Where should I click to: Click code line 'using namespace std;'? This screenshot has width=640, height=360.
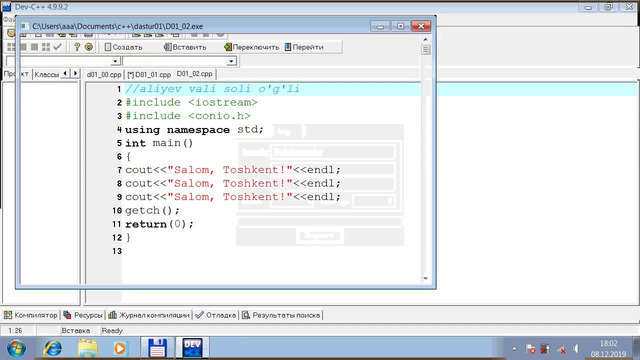(x=194, y=130)
